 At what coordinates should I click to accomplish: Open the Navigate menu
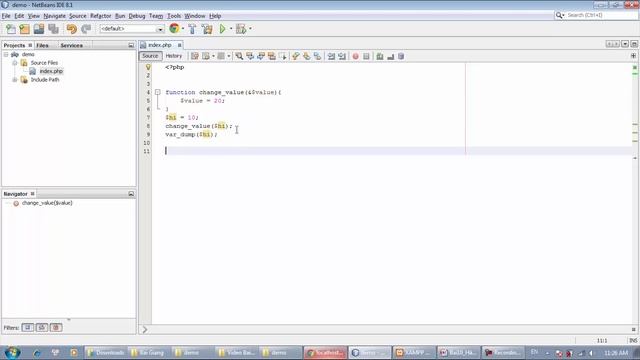click(x=55, y=16)
